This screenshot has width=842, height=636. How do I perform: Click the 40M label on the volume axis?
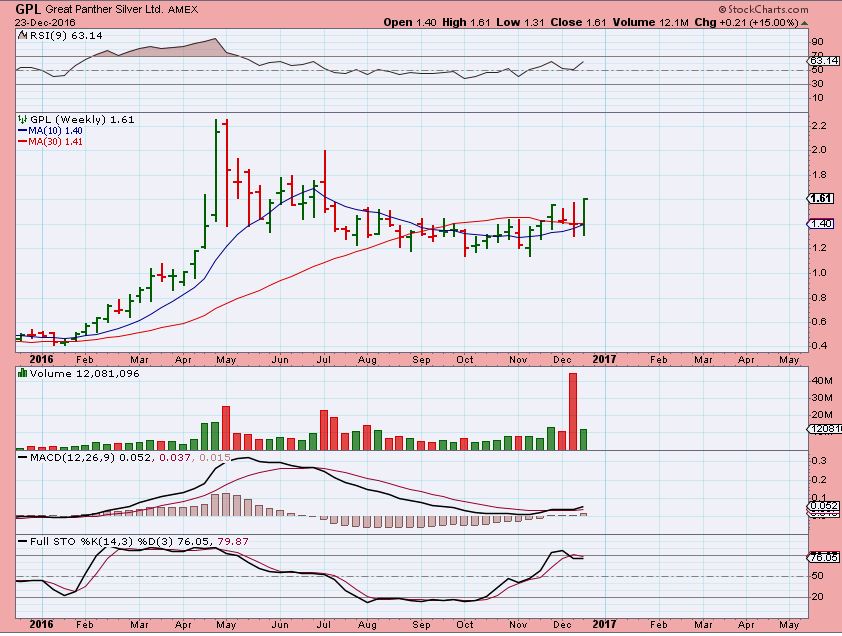(822, 380)
